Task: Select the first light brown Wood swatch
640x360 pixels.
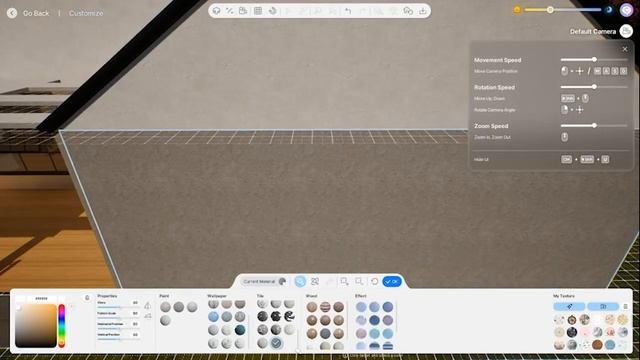Action: (x=312, y=307)
